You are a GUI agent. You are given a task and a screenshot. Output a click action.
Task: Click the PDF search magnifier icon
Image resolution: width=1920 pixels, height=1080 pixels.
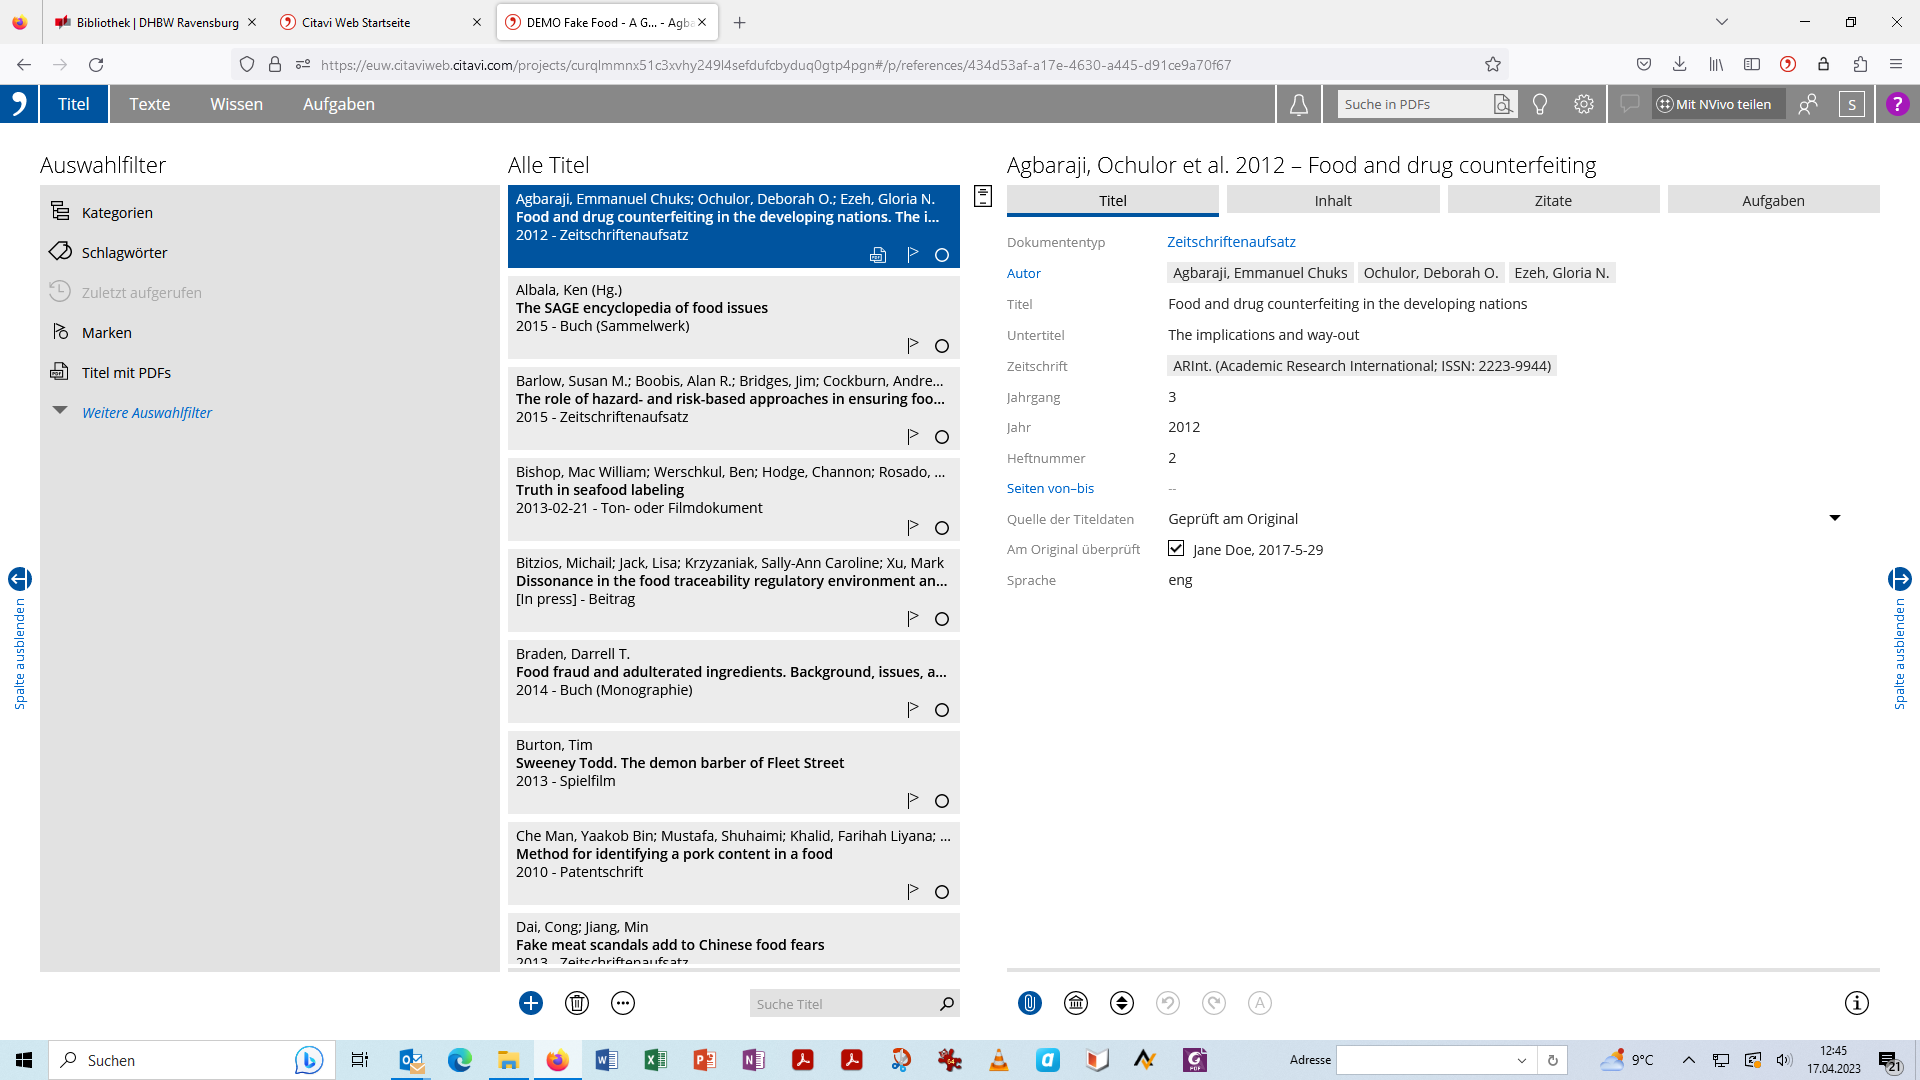[1502, 104]
